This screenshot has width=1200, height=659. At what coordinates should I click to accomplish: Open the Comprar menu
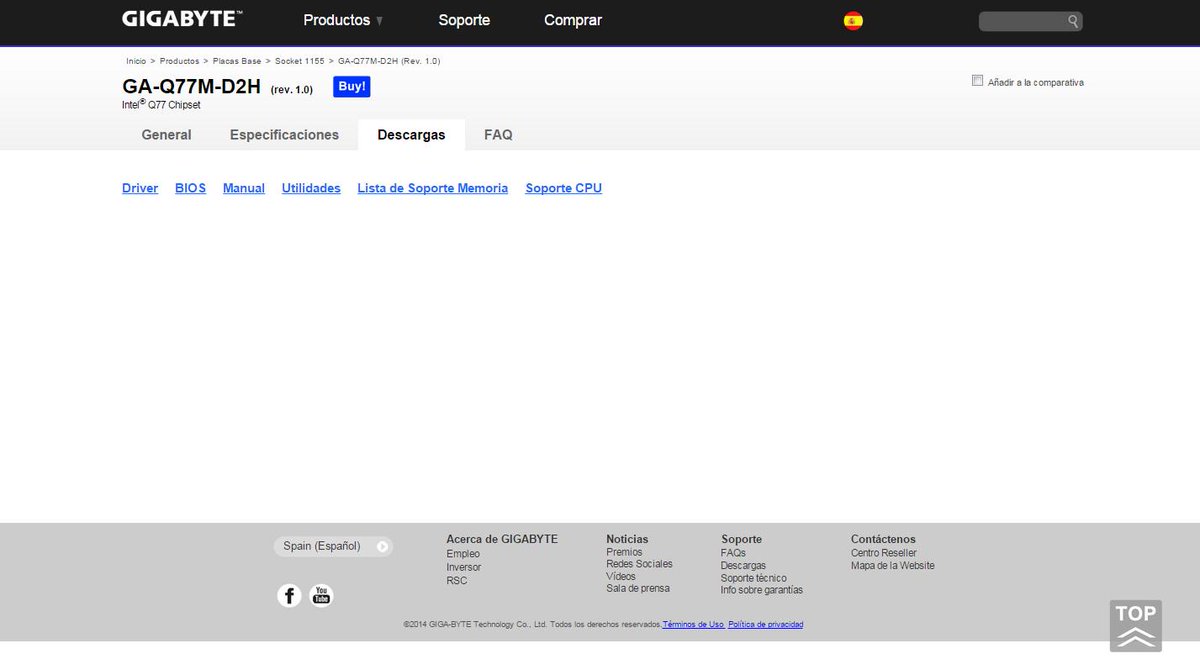[x=573, y=20]
